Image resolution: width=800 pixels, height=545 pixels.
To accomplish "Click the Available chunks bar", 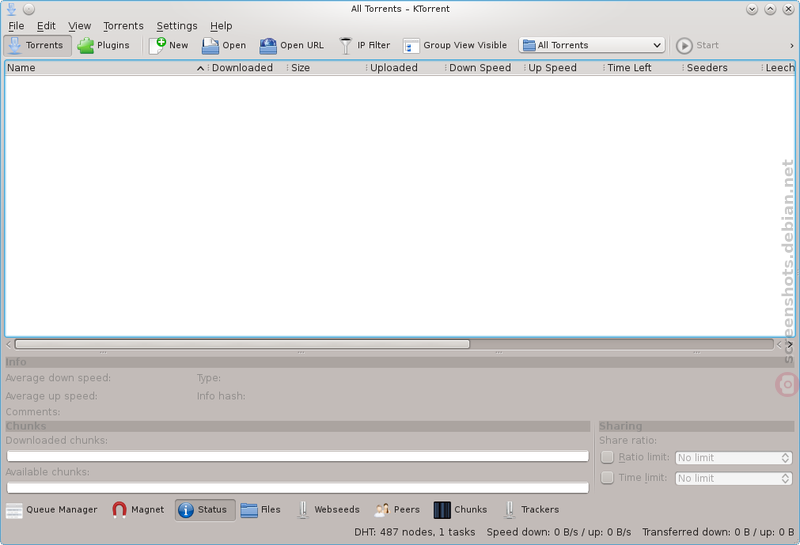I will pos(297,487).
